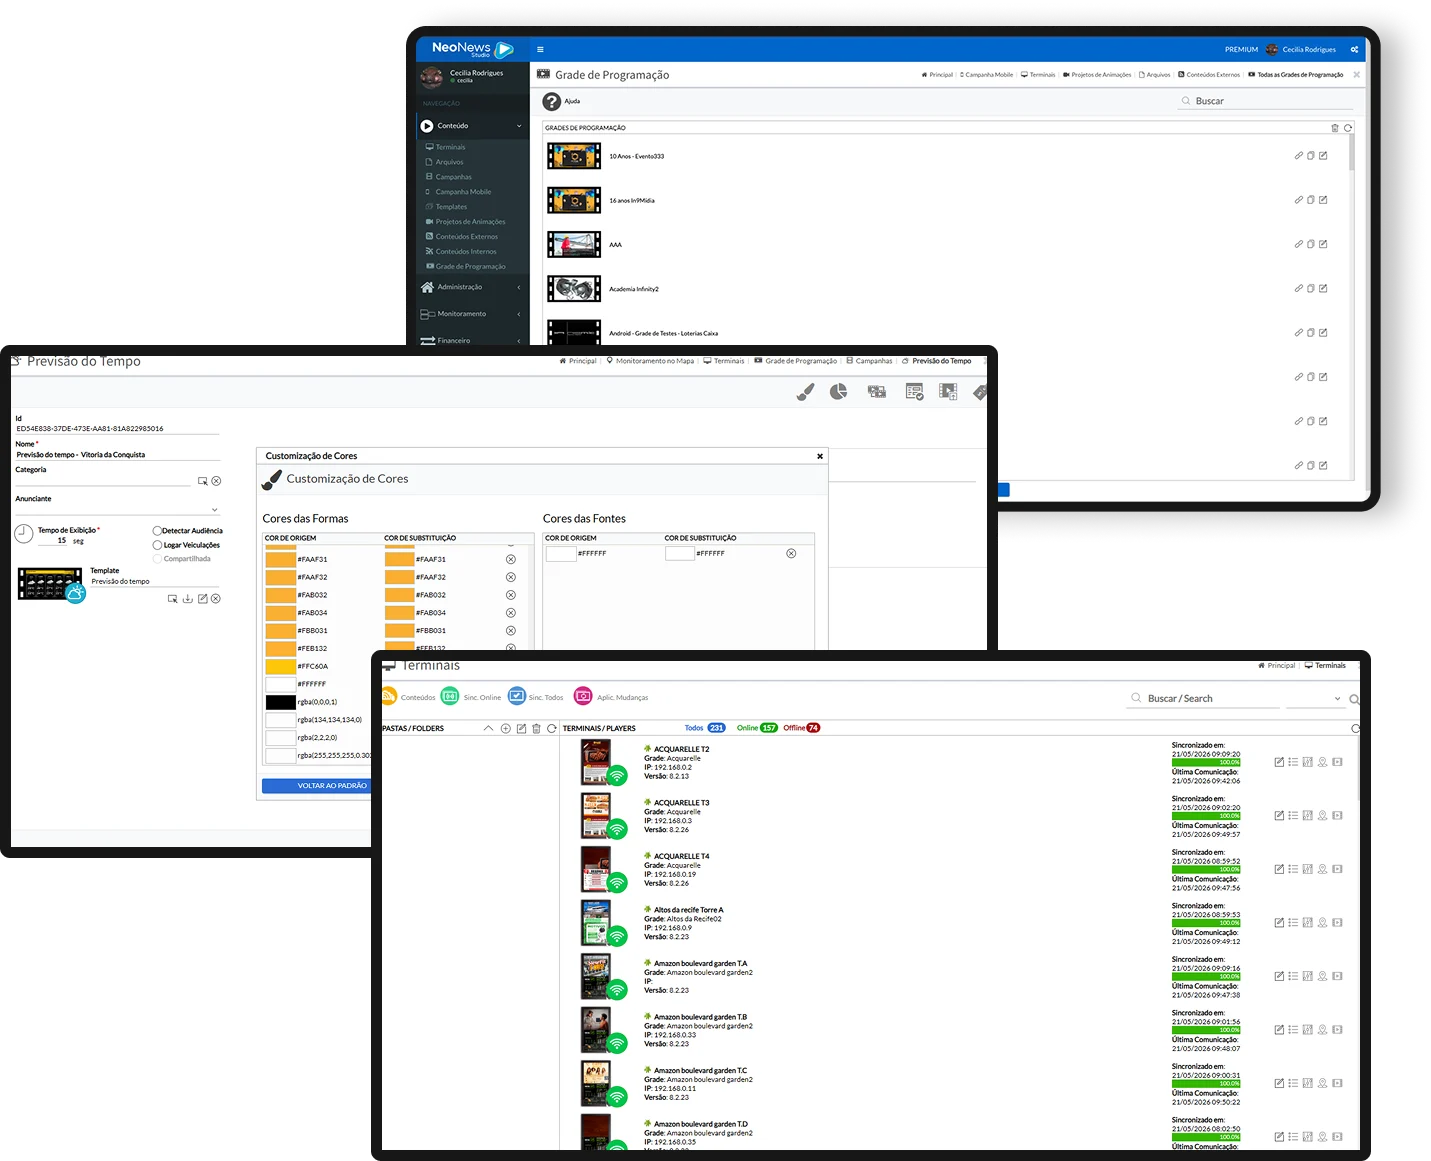Open Templates in the sidebar menu
1431x1161 pixels.
click(451, 207)
